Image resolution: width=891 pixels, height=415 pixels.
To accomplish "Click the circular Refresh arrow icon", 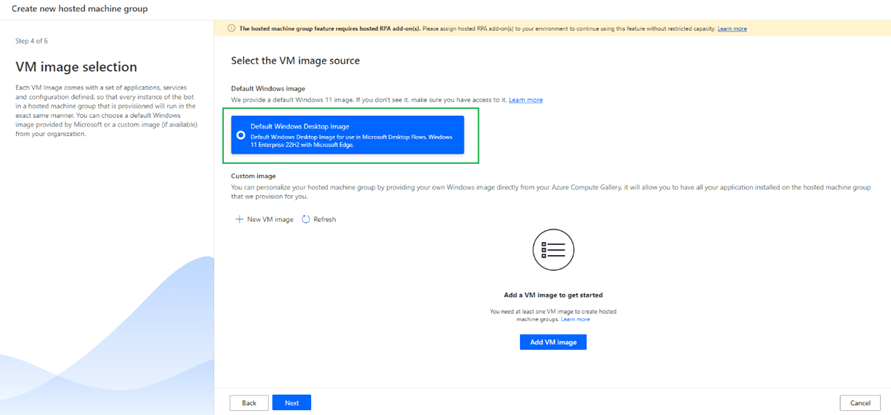I will (306, 219).
